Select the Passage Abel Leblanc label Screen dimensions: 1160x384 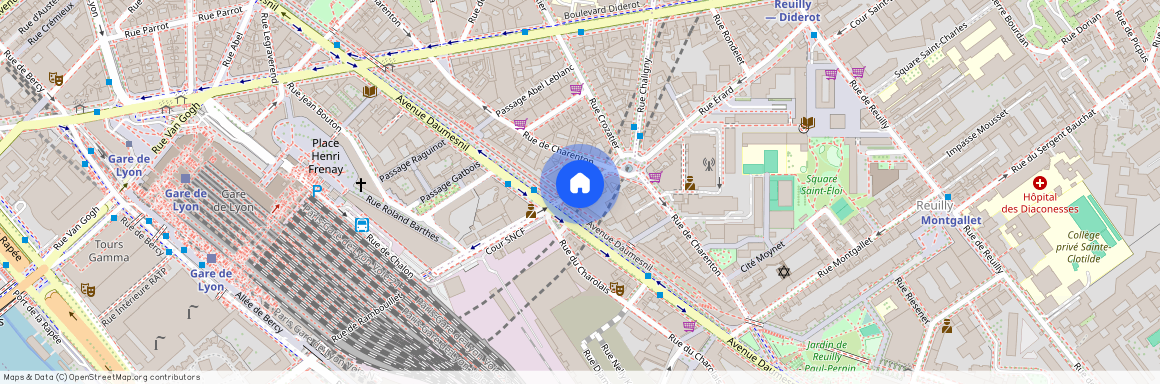[x=535, y=90]
